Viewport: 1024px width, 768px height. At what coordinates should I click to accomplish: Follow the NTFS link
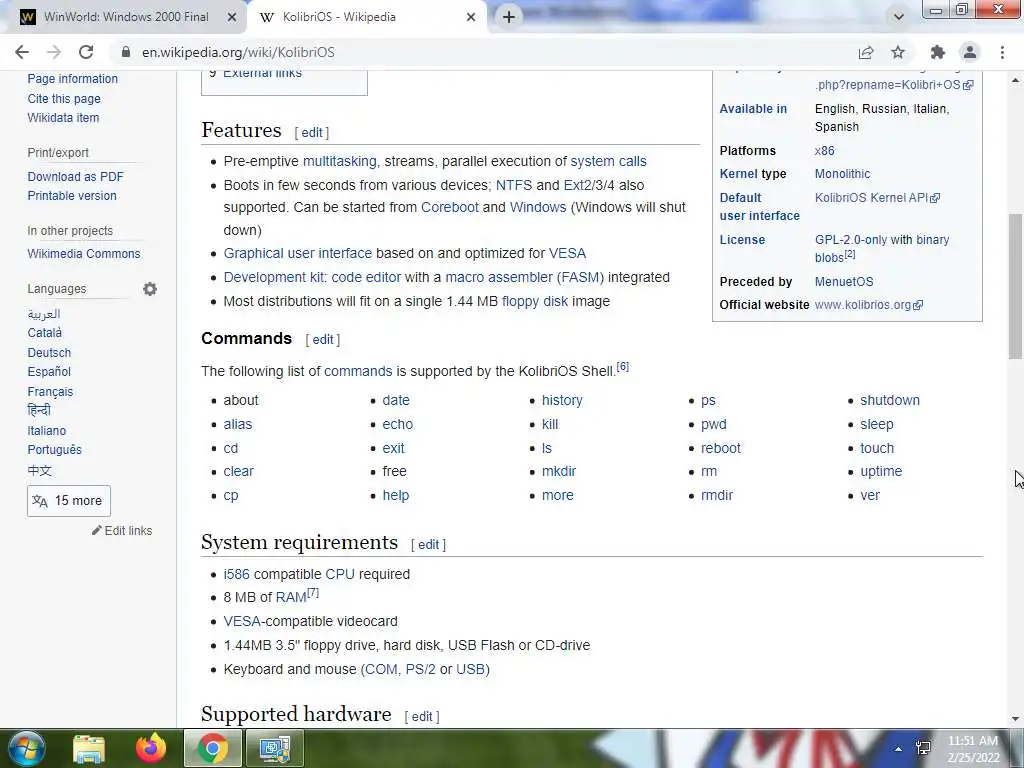click(514, 185)
